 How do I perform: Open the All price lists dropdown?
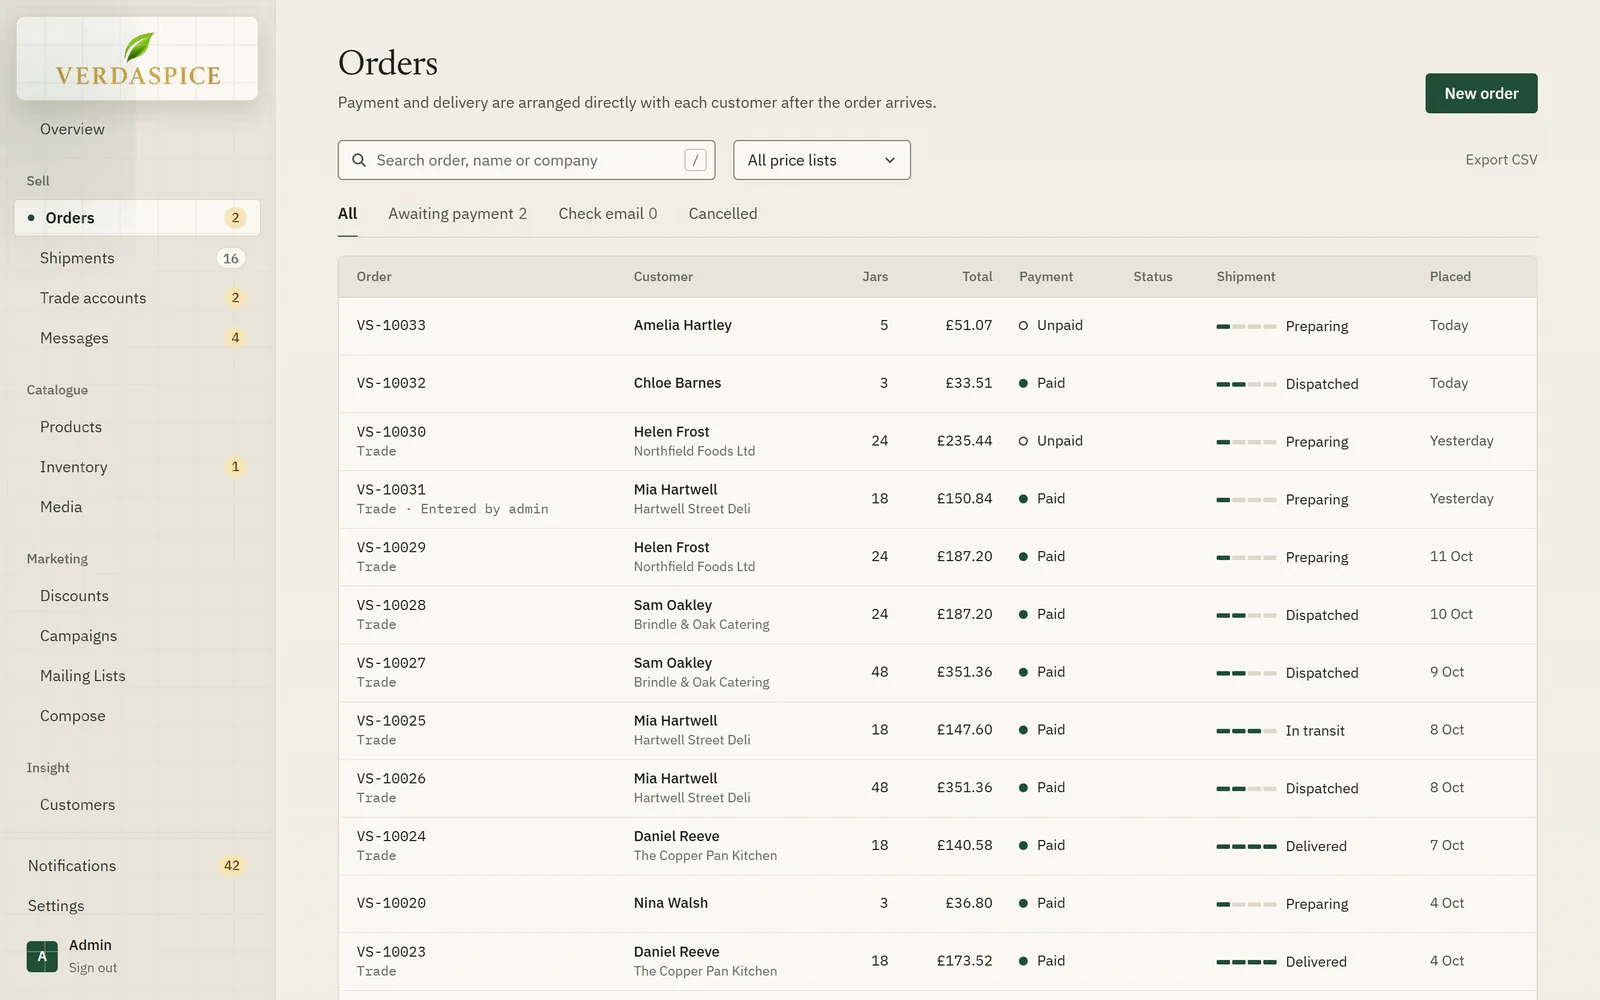[822, 160]
